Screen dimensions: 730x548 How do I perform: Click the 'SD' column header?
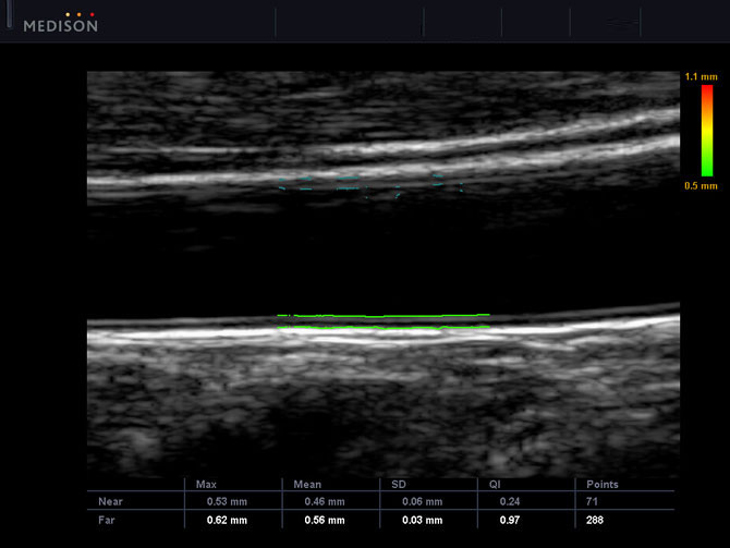coord(399,484)
